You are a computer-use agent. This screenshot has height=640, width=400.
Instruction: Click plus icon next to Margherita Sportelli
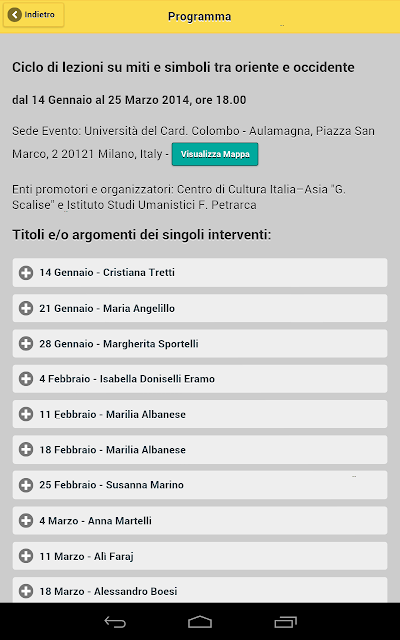pos(26,344)
